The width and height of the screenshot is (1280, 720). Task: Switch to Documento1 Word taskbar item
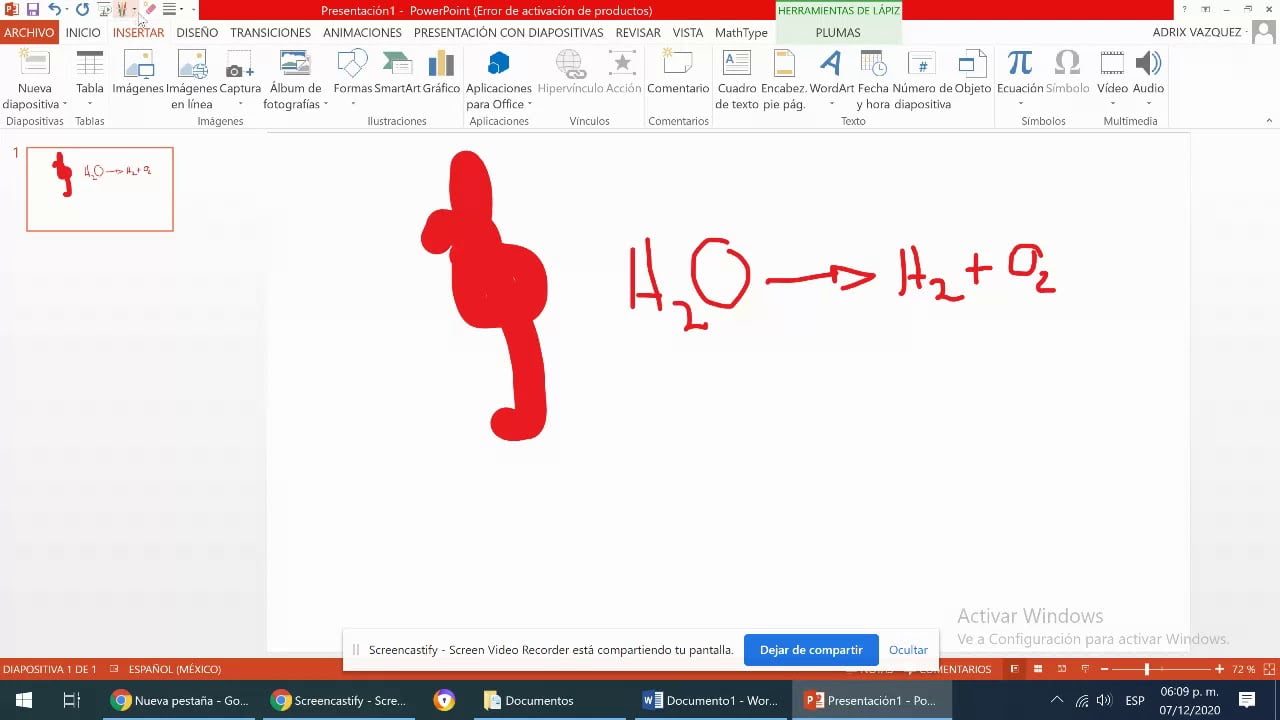click(712, 700)
